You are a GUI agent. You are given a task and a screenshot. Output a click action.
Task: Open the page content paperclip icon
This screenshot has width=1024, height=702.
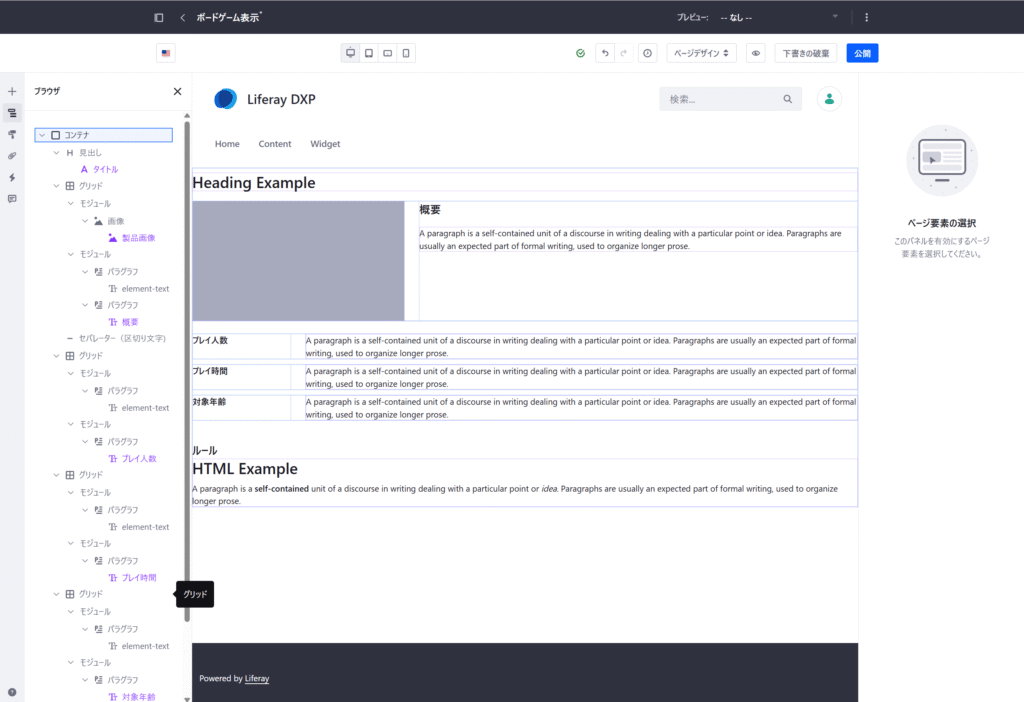point(12,156)
